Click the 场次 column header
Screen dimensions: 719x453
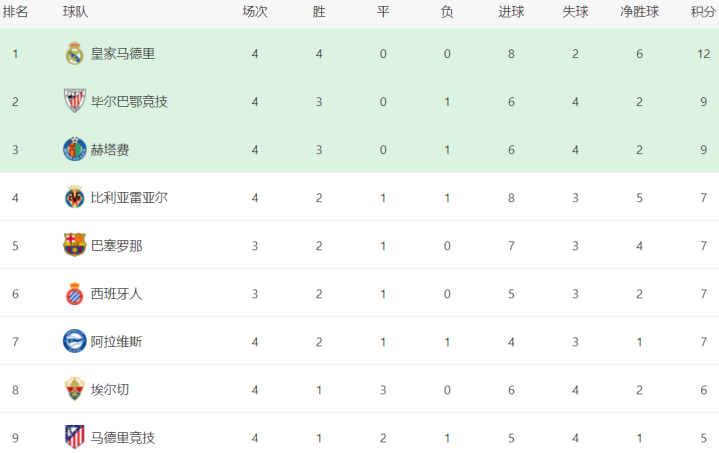coord(255,12)
